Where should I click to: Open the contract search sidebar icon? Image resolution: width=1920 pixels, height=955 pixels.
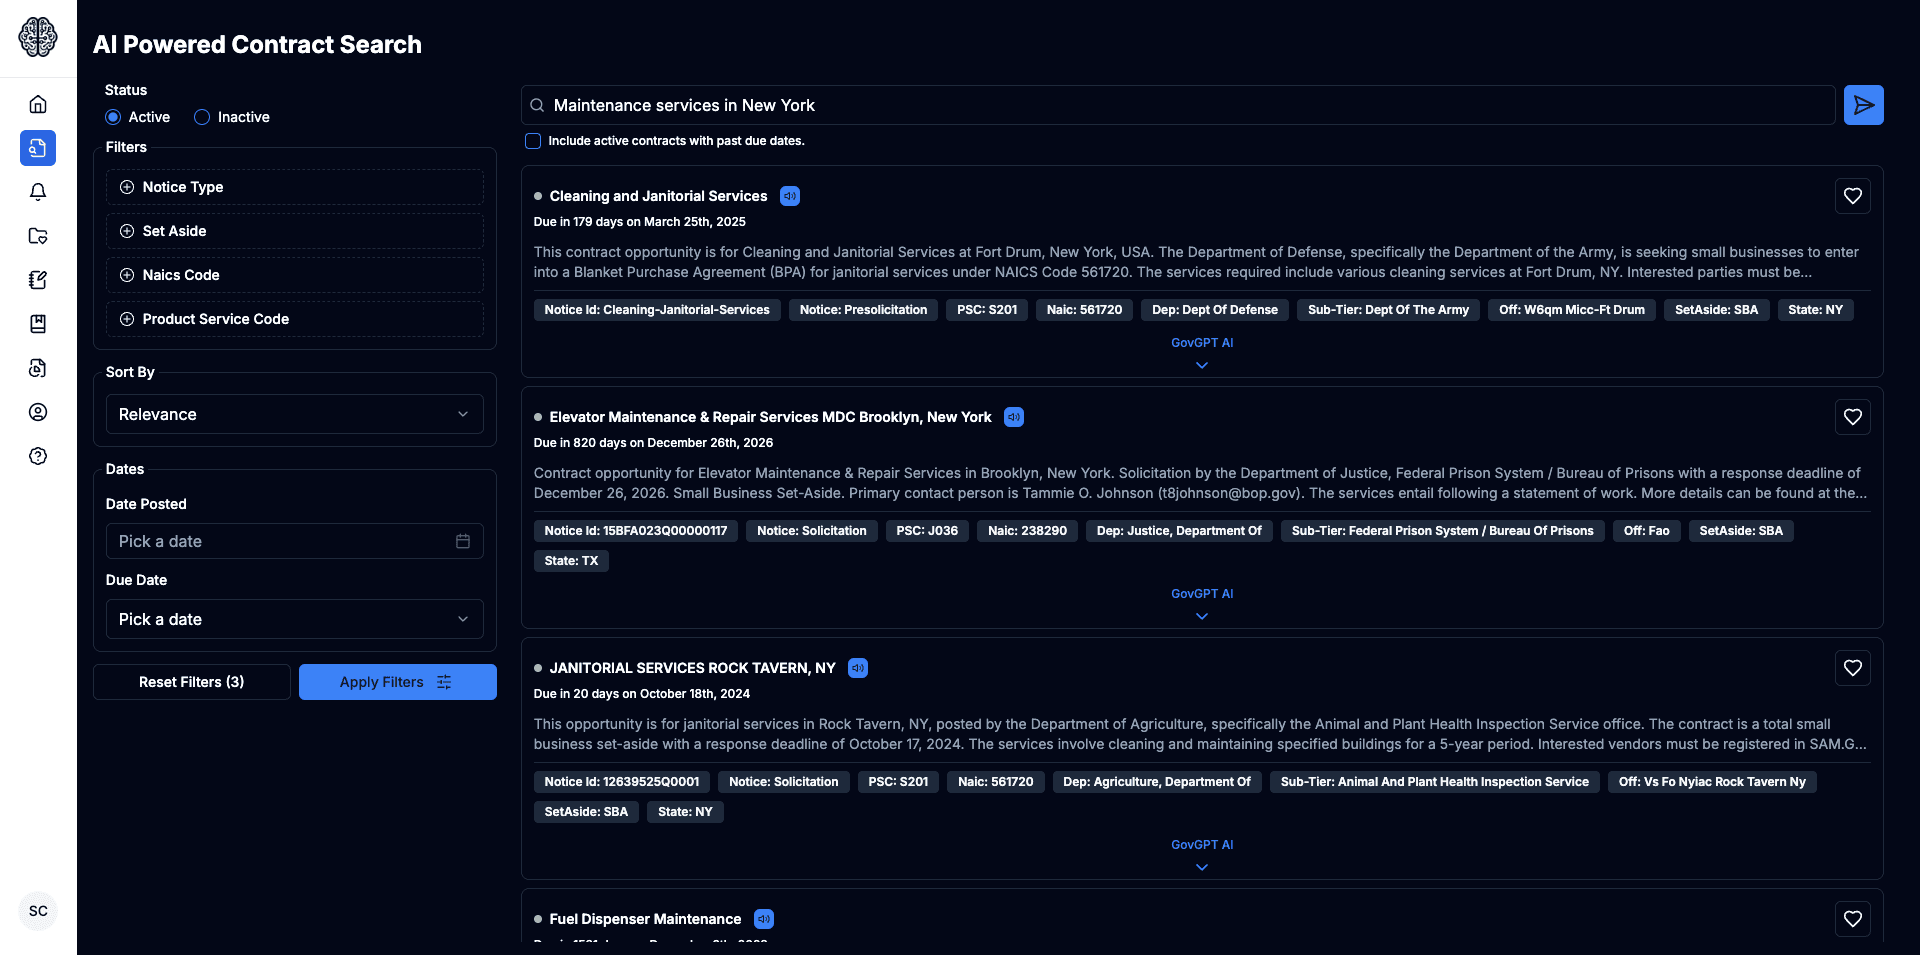click(38, 148)
